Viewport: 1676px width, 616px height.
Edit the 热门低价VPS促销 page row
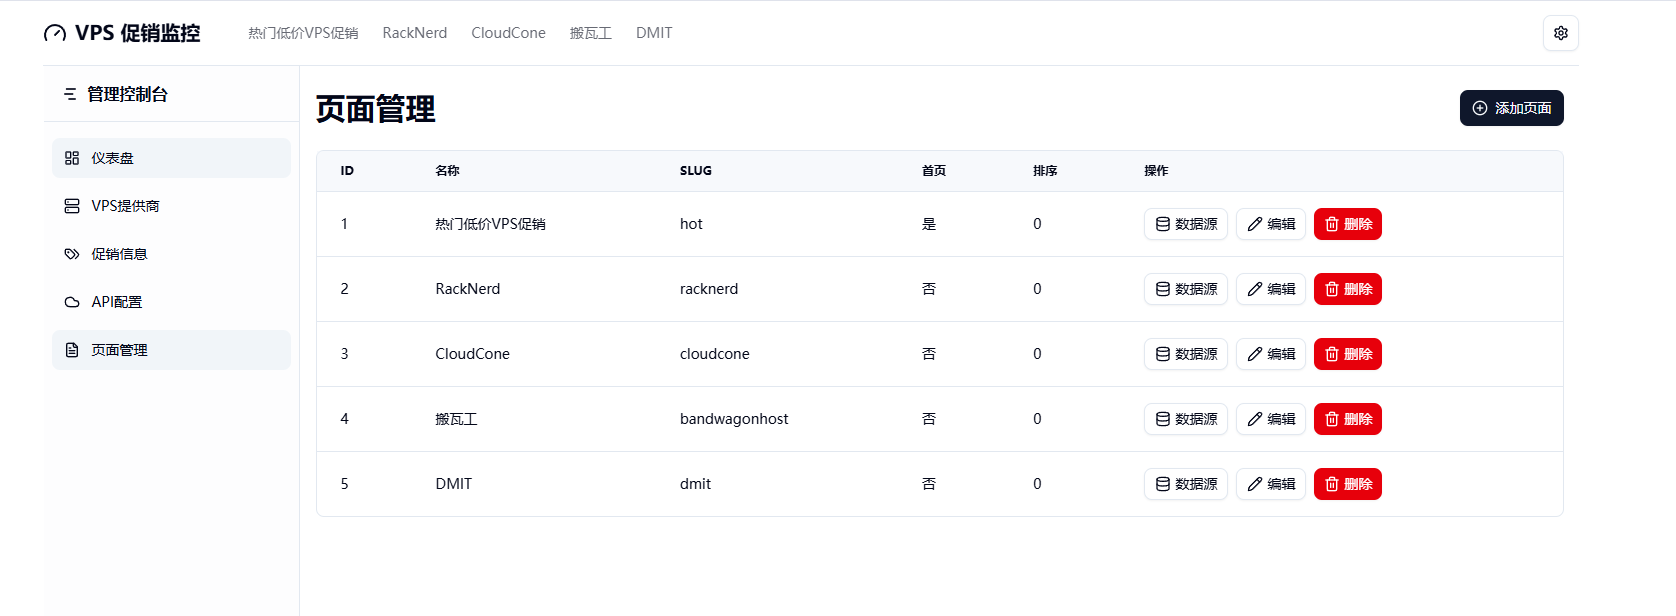pos(1271,224)
